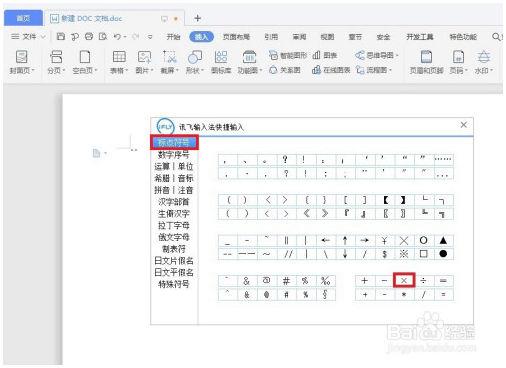
Task: Insert the 》 double right angle bracket
Action: tap(325, 213)
